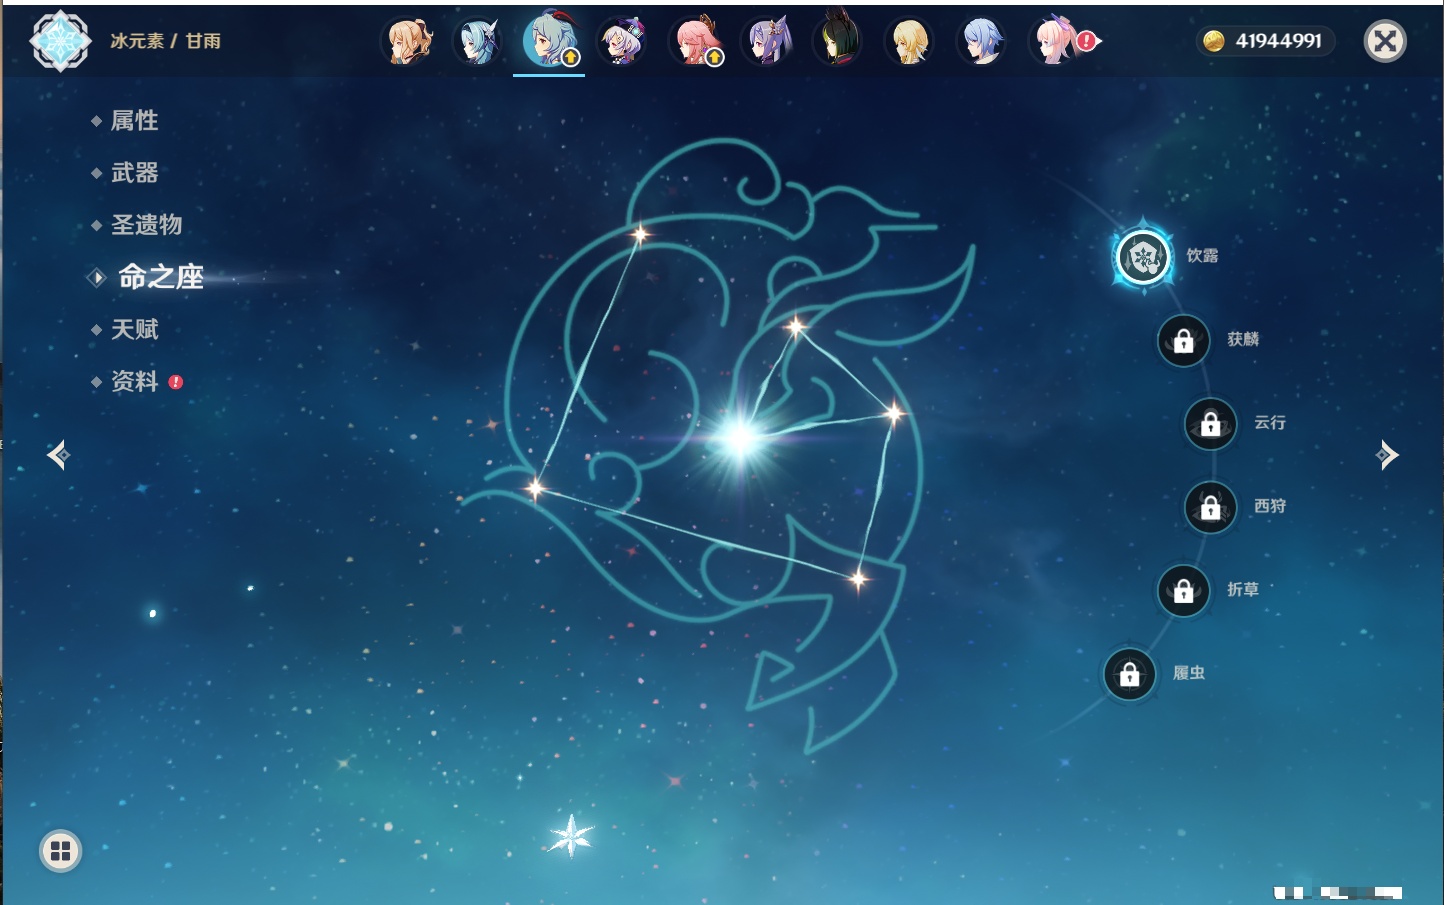This screenshot has height=905, width=1444.
Task: Click the 履虫 constellation label
Action: point(1189,673)
